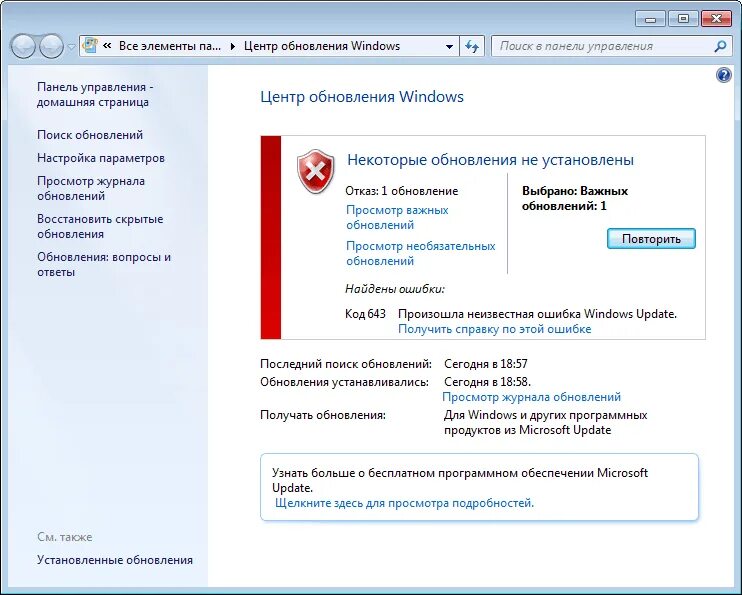
Task: Open Просмотр журнала обновлений below install time
Action: click(531, 397)
